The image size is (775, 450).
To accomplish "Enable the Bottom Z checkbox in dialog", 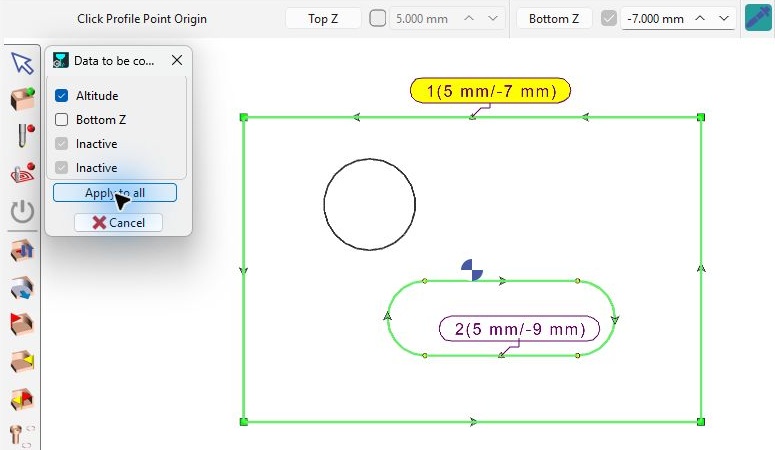I will (x=61, y=120).
